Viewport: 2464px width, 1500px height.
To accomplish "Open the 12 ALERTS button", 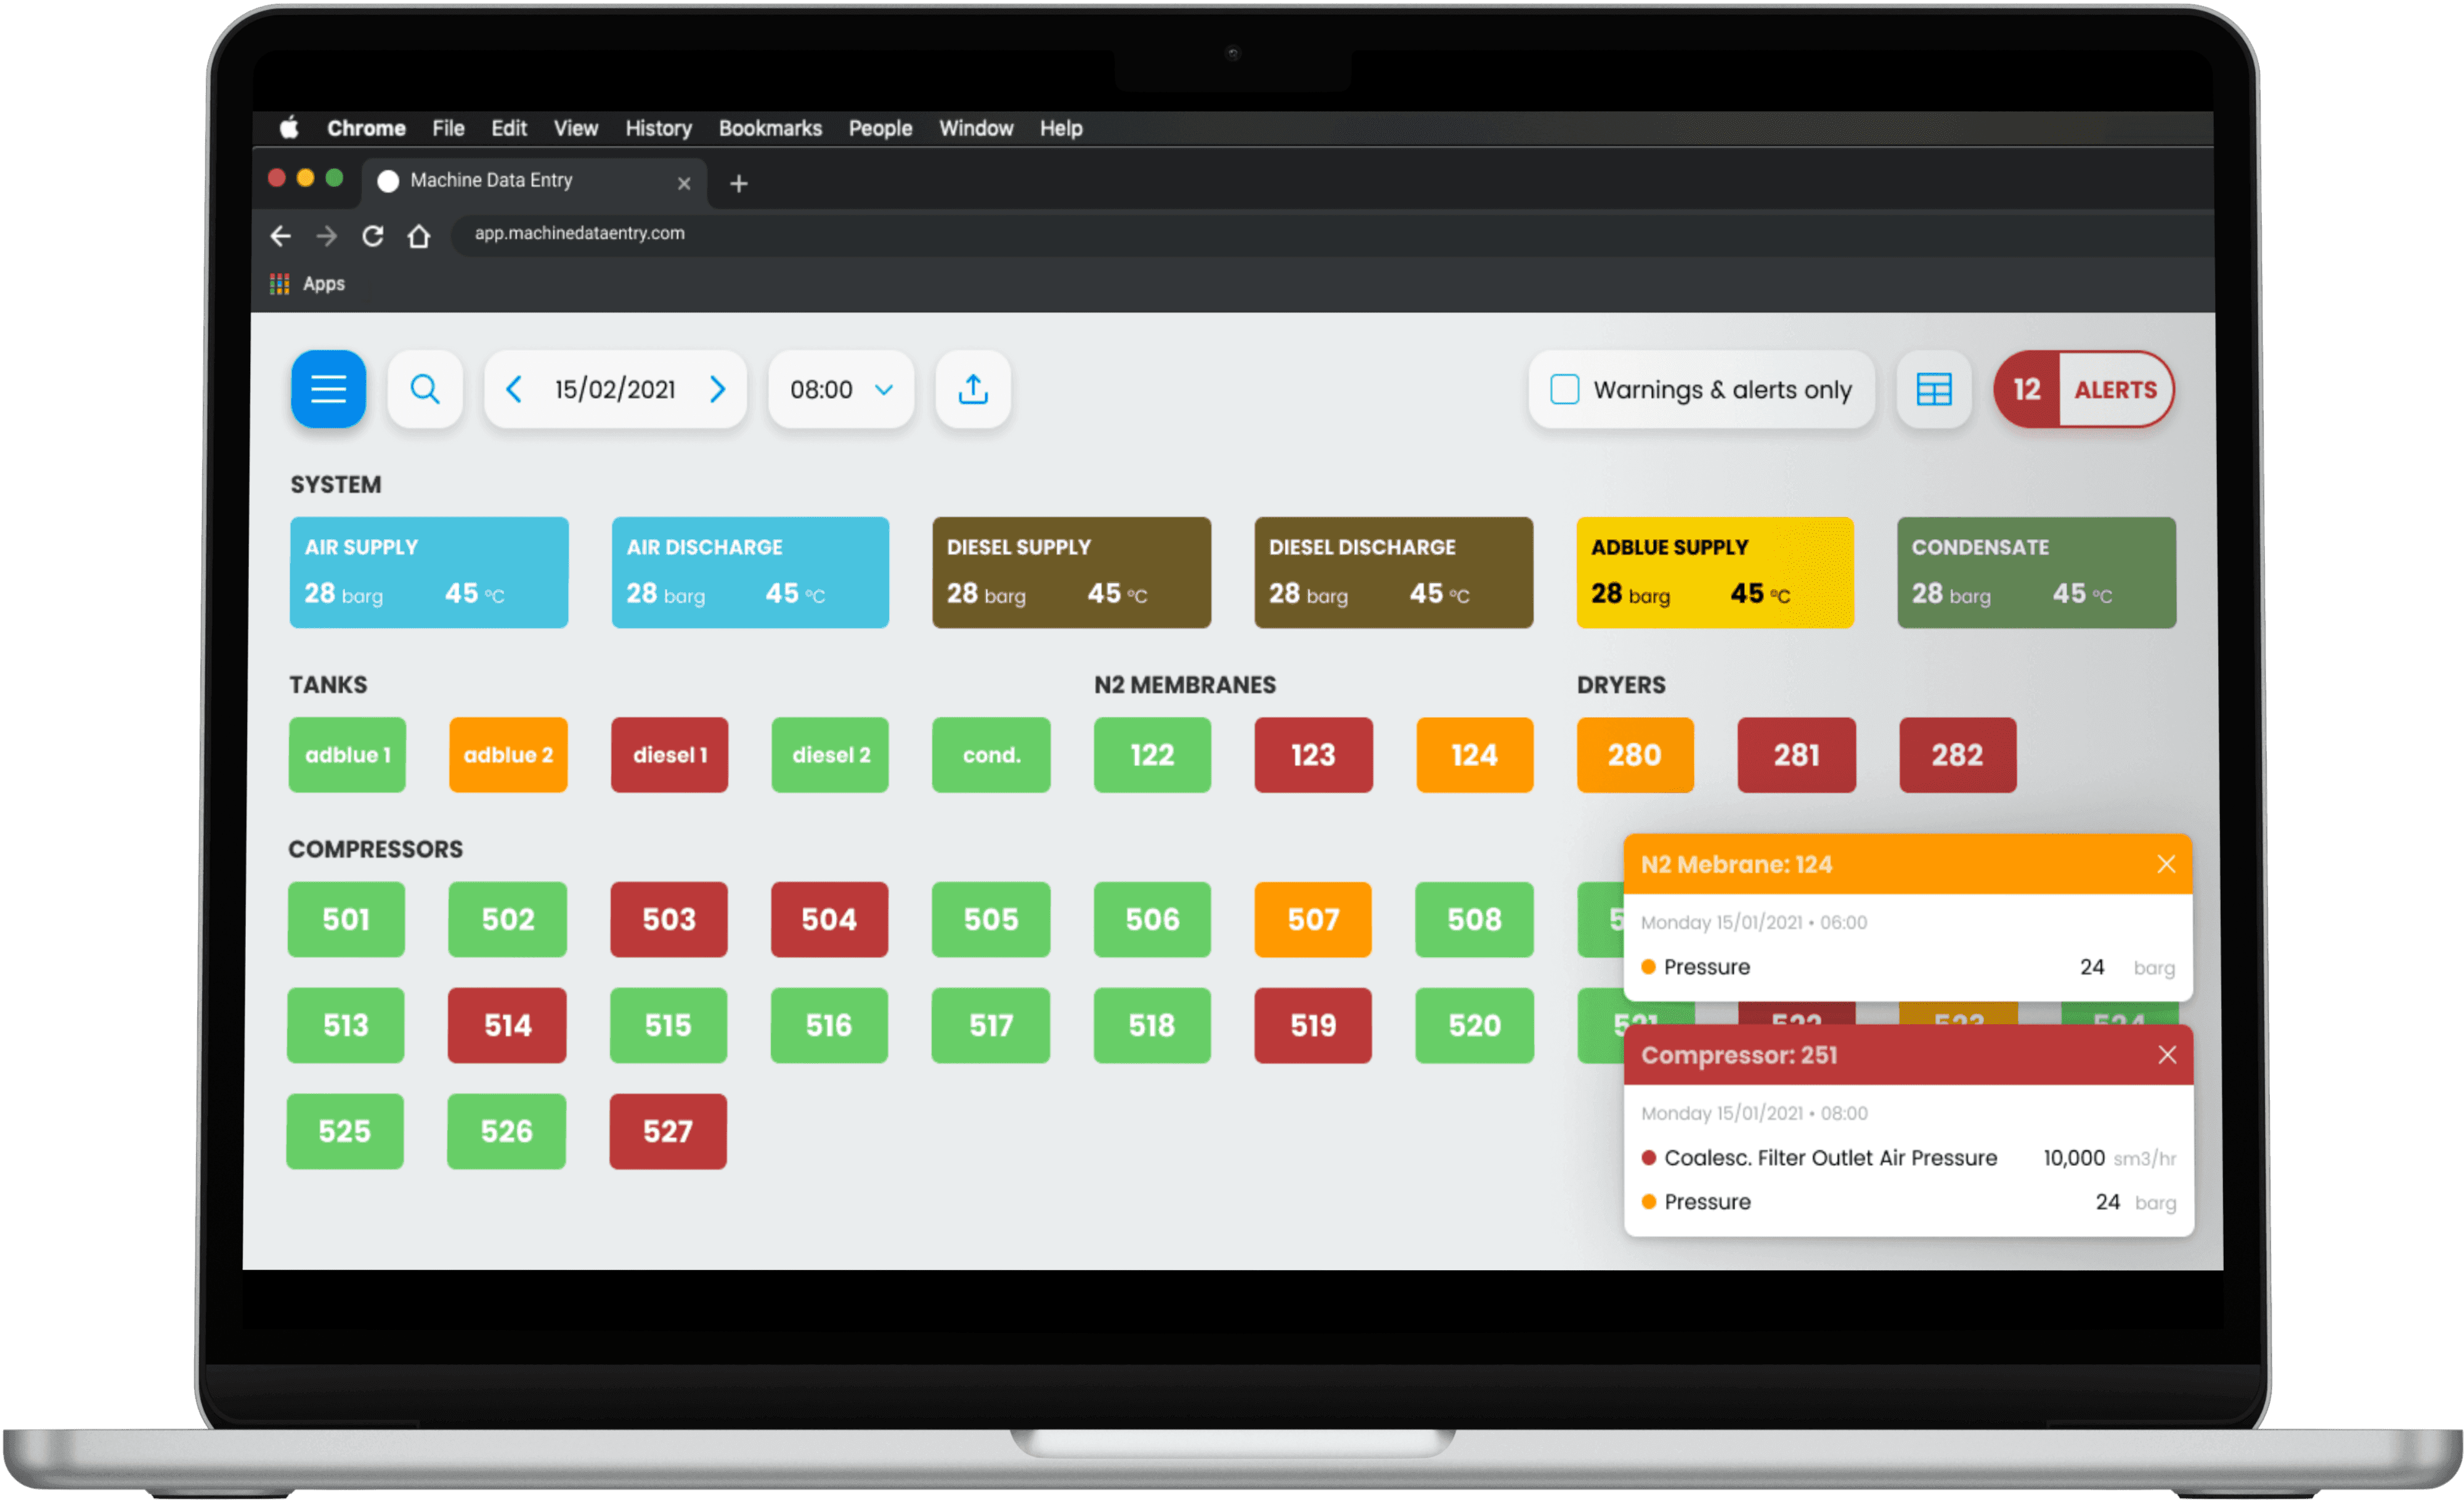I will click(2083, 389).
